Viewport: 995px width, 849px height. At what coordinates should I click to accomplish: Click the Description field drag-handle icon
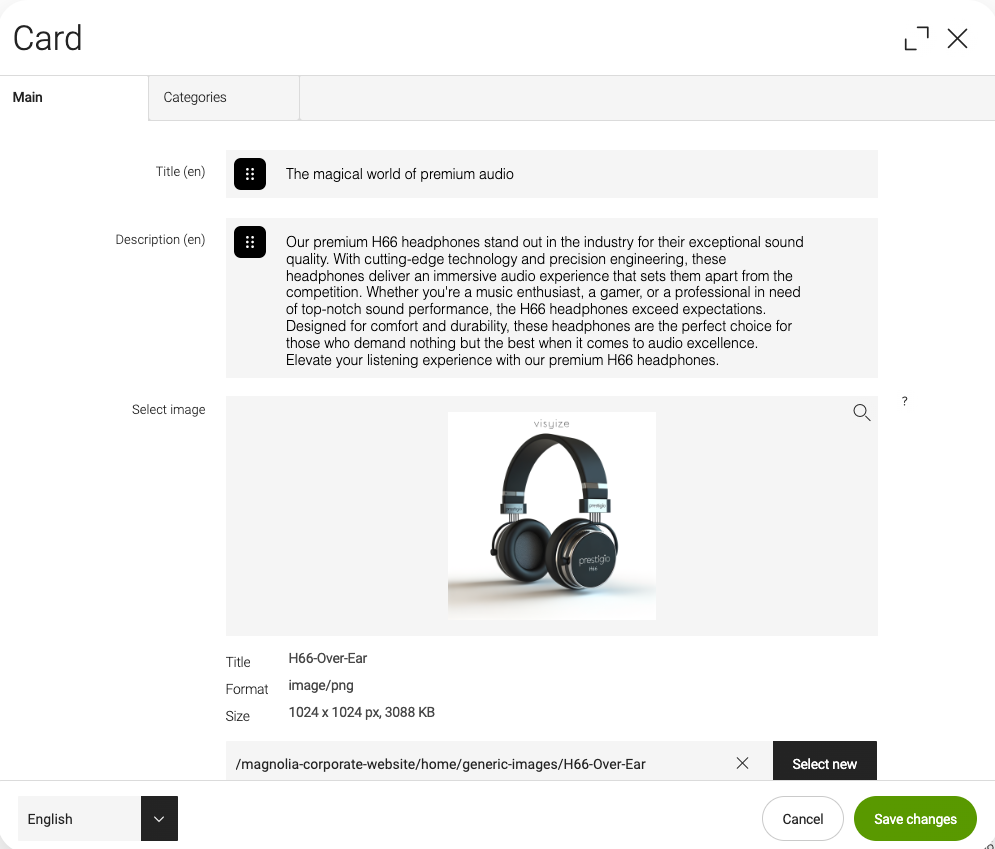tap(250, 242)
